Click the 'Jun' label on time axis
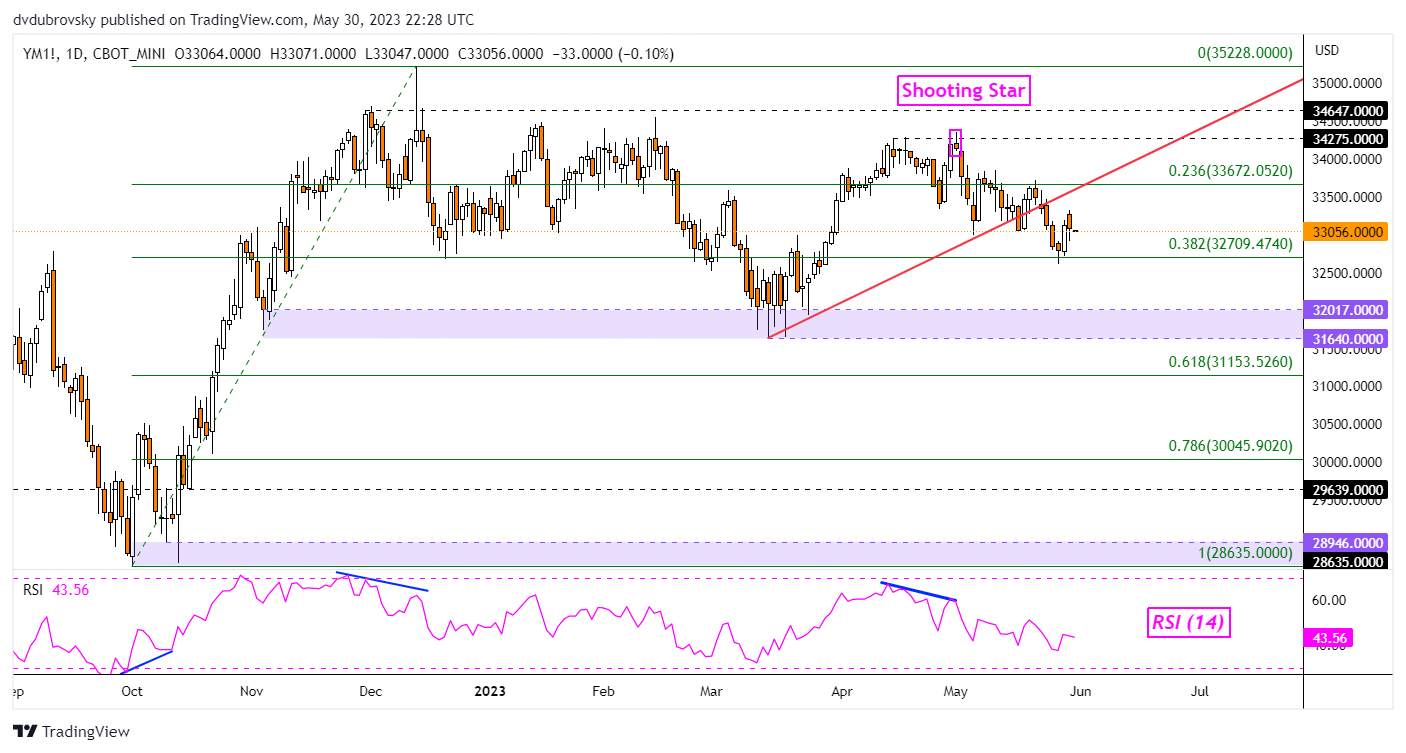The image size is (1406, 753). pos(1082,691)
